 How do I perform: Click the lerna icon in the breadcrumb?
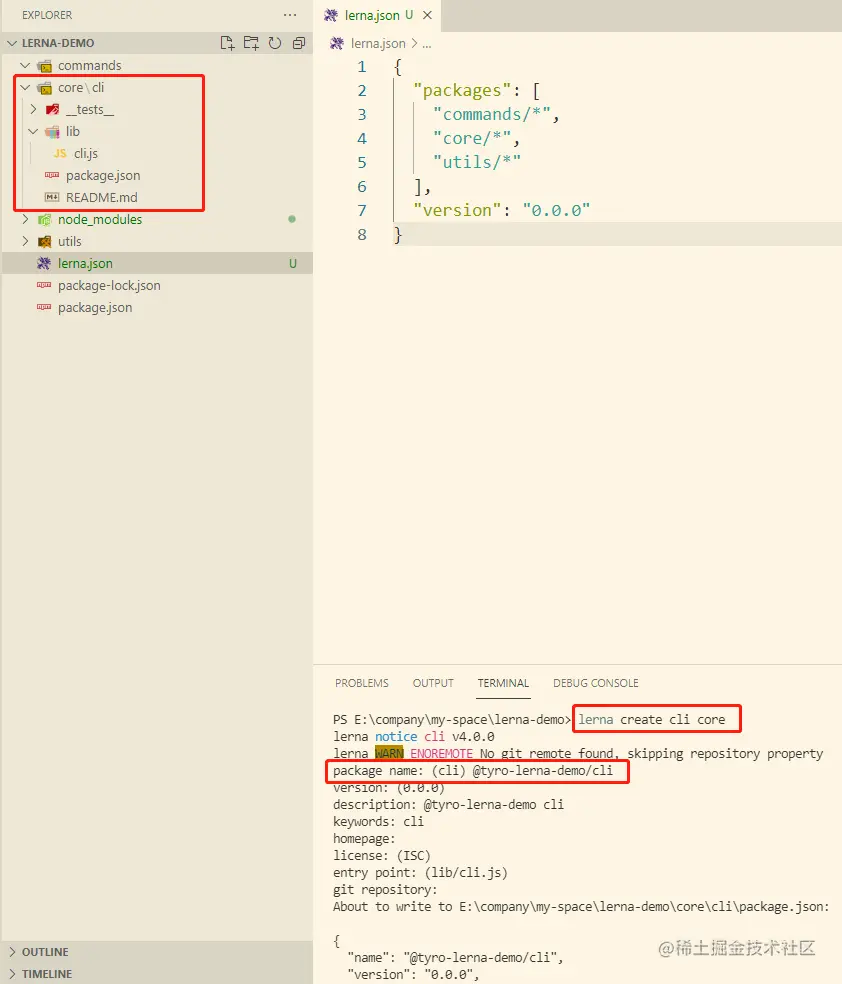coord(337,43)
